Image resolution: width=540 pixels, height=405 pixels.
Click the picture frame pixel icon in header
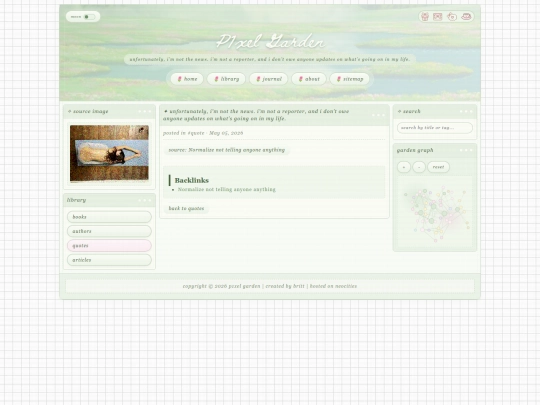(438, 17)
